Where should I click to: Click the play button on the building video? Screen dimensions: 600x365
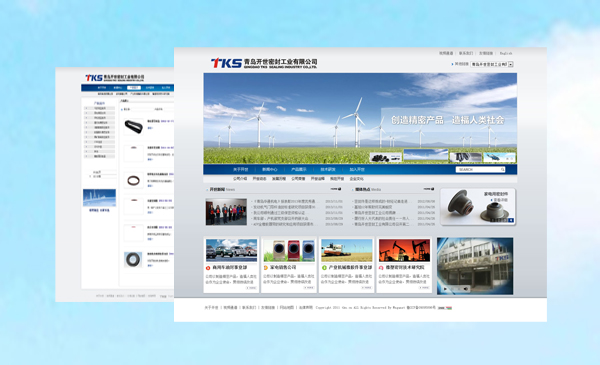tap(445, 289)
